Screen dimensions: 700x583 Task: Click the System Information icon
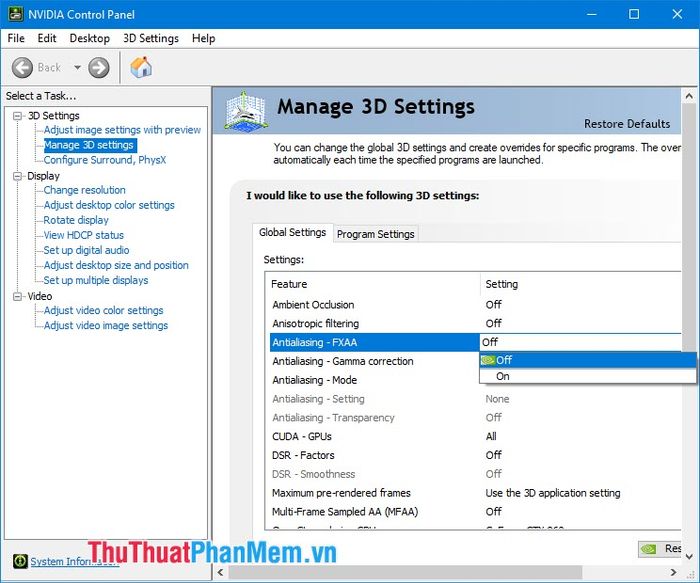[x=20, y=561]
